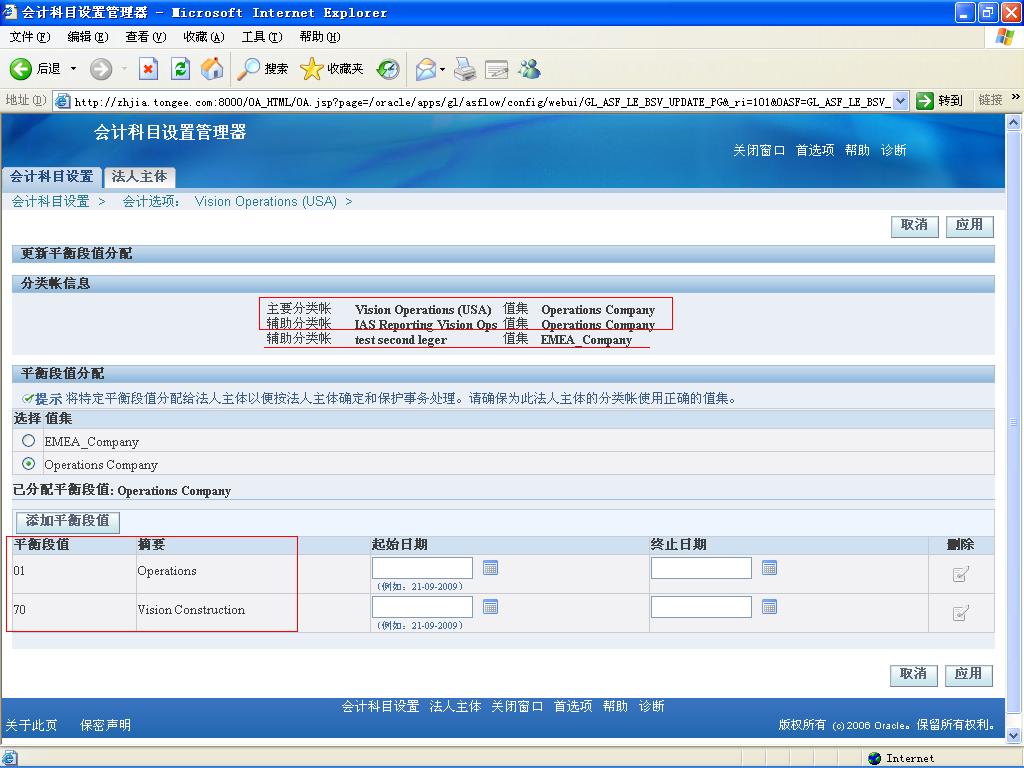1024x768 pixels.
Task: Click 会计科目设置 breadcrumb link
Action: [x=50, y=201]
